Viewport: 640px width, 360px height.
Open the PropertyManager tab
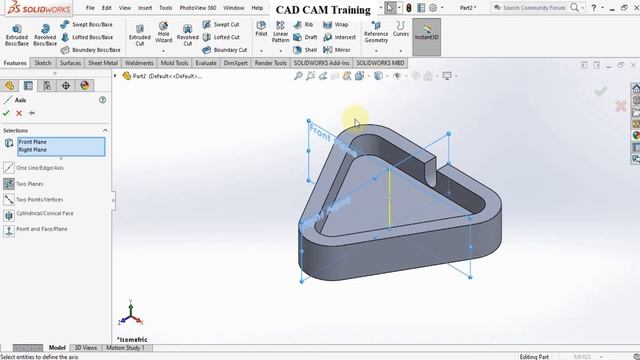[28, 85]
